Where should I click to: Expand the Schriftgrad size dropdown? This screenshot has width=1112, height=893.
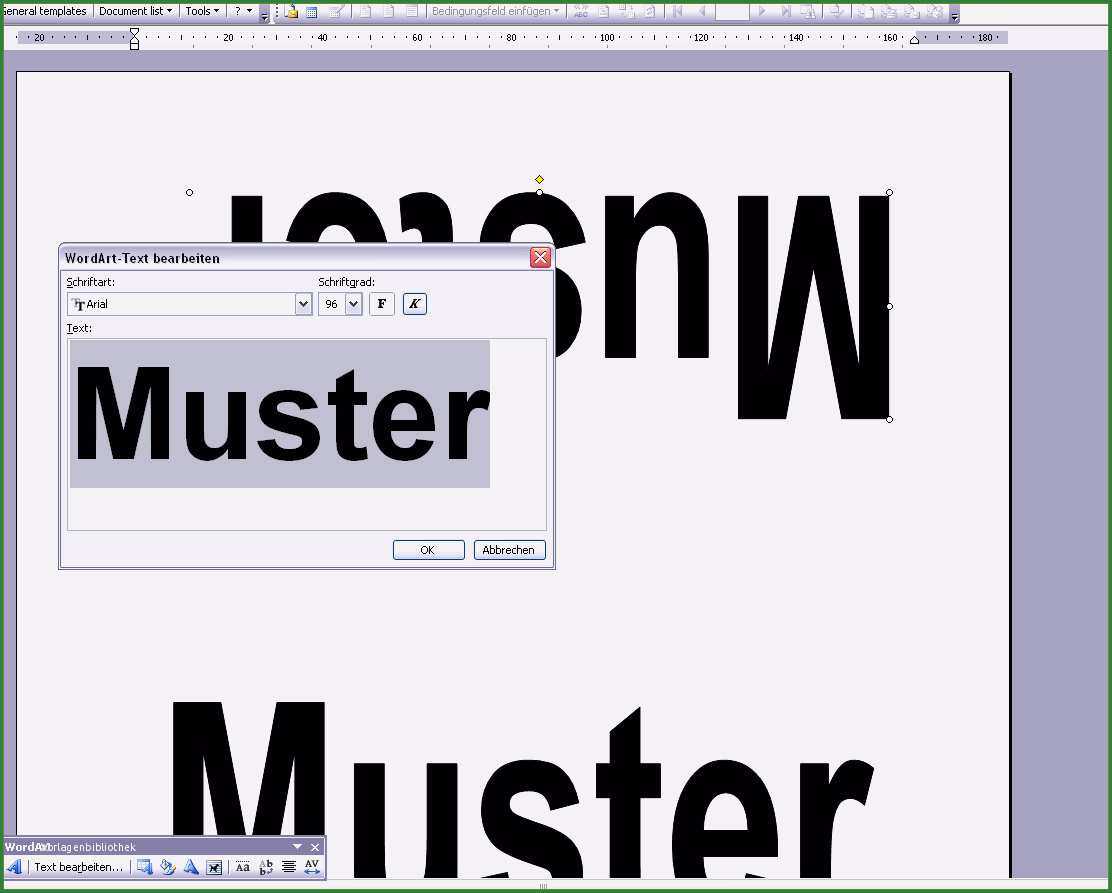pos(353,304)
